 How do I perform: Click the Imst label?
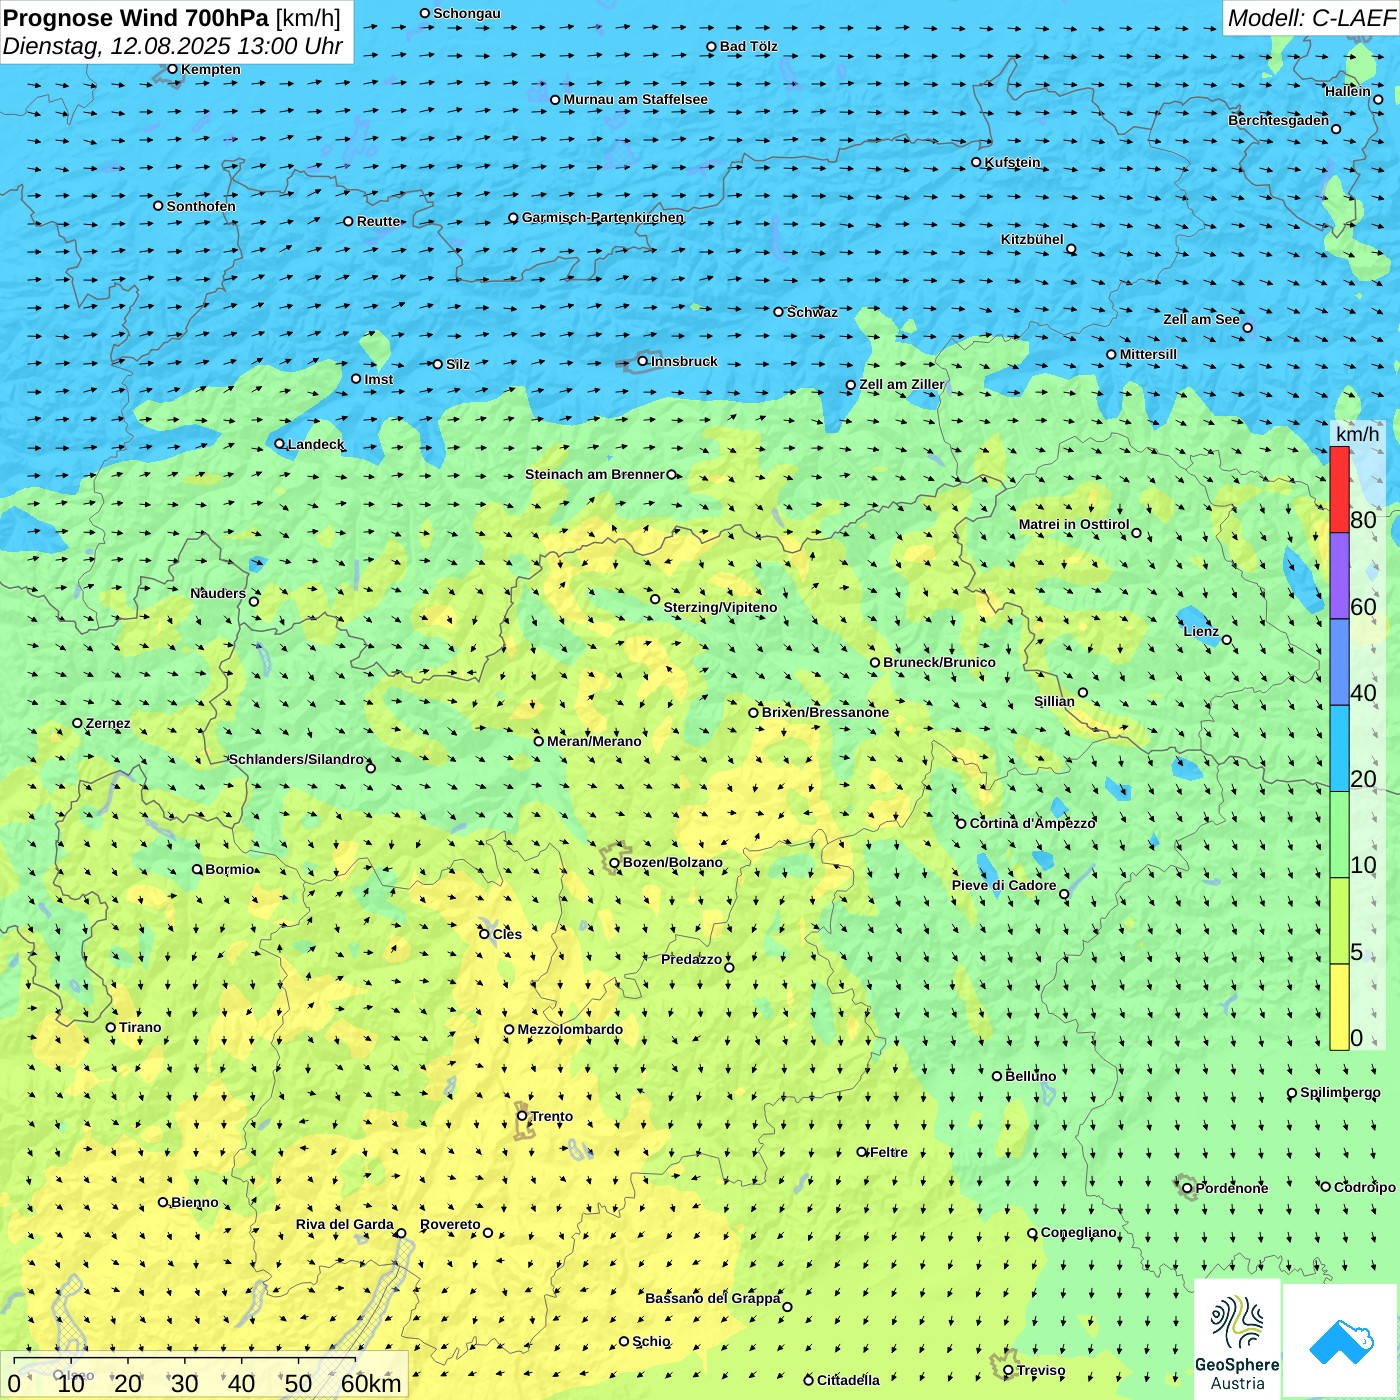(379, 379)
